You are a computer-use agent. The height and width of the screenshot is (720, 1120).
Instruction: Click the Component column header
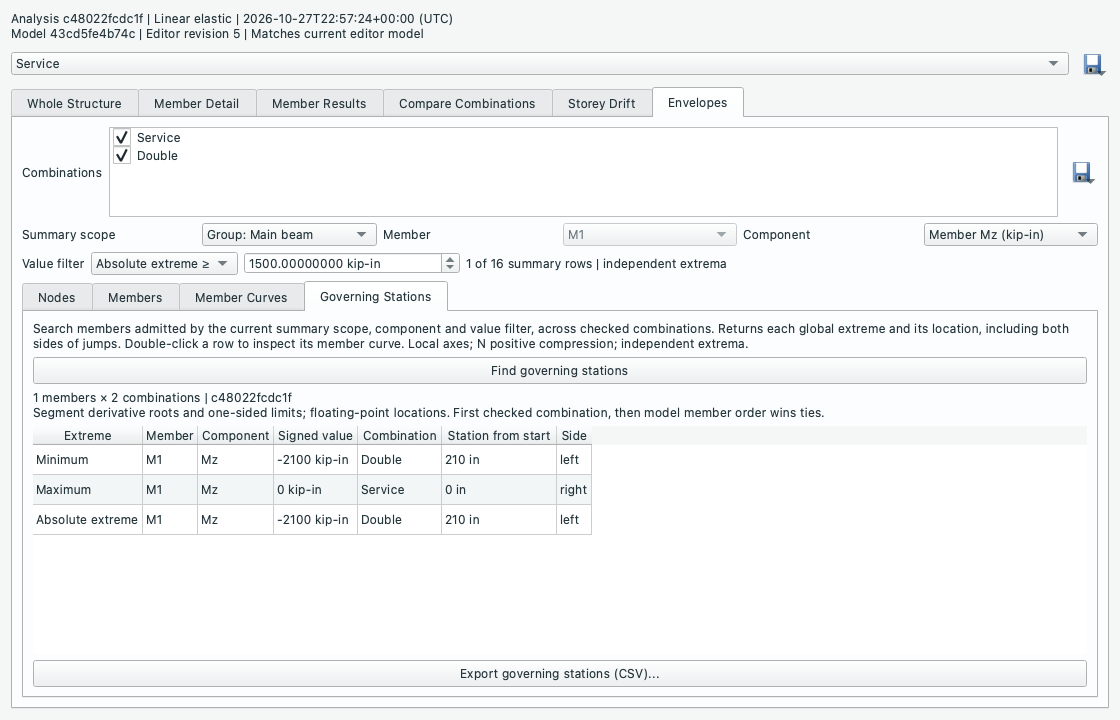point(236,436)
